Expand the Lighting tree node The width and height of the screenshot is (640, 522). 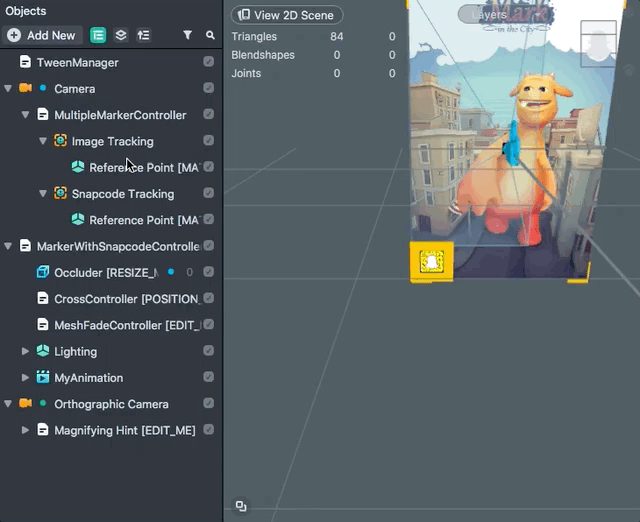26,352
